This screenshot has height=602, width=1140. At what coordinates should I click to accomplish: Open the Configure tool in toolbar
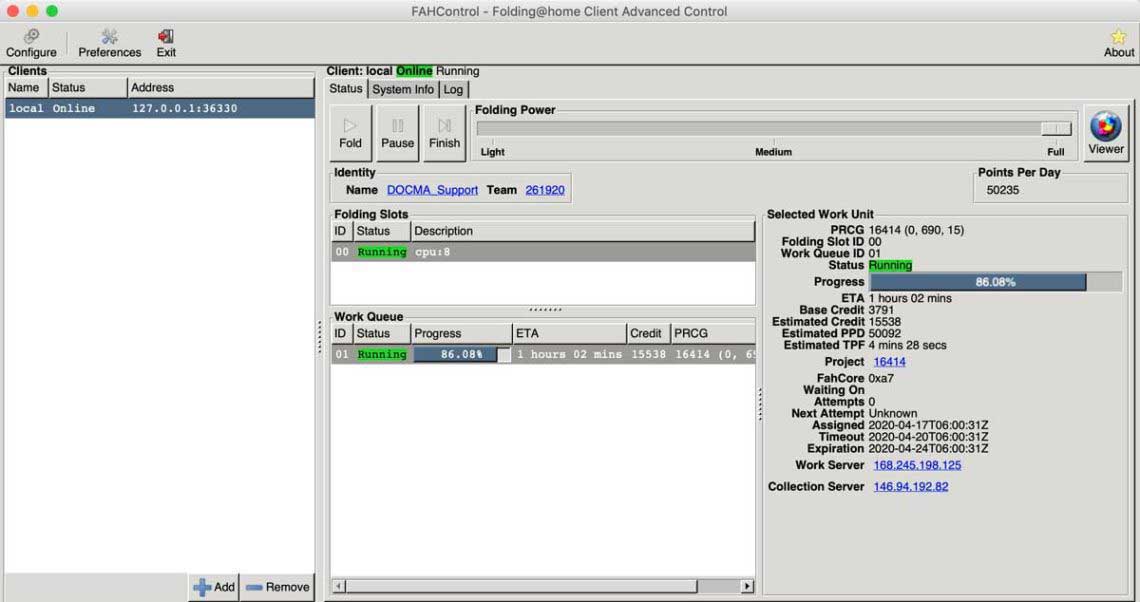pyautogui.click(x=31, y=43)
